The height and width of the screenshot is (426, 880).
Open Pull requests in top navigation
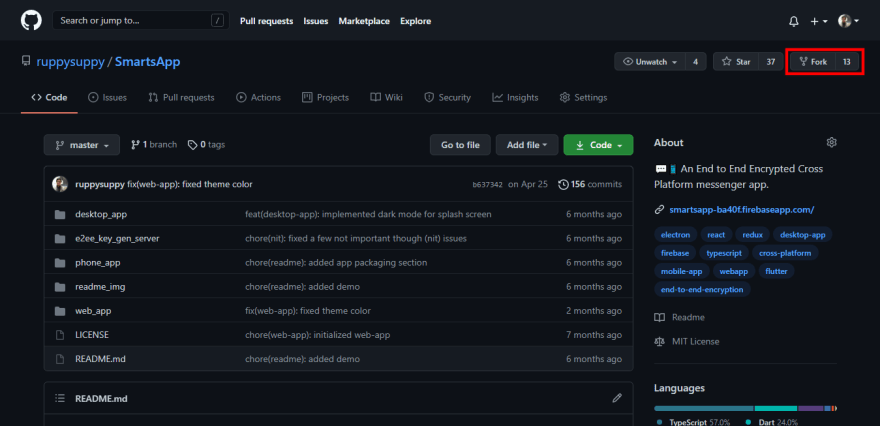point(267,21)
